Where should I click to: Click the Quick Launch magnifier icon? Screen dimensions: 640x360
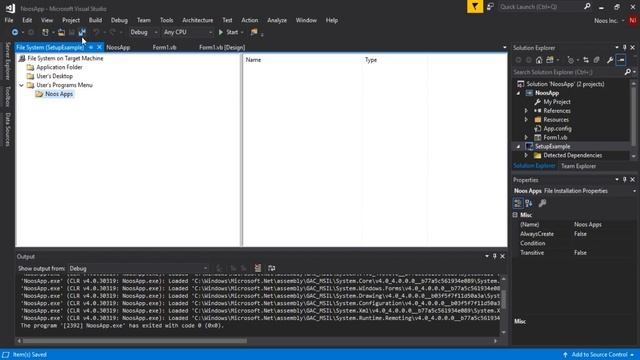click(x=587, y=7)
